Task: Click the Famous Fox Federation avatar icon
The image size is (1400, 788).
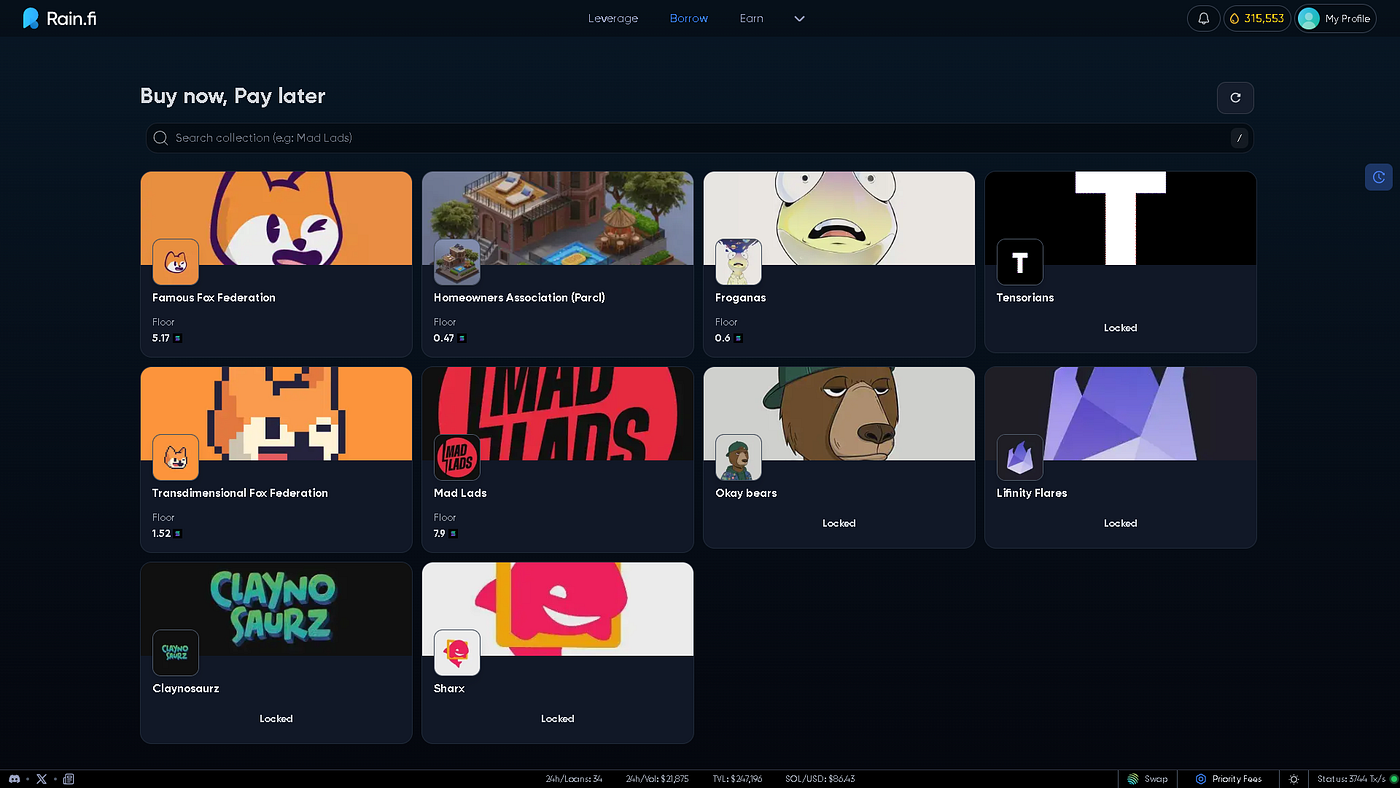Action: click(176, 262)
